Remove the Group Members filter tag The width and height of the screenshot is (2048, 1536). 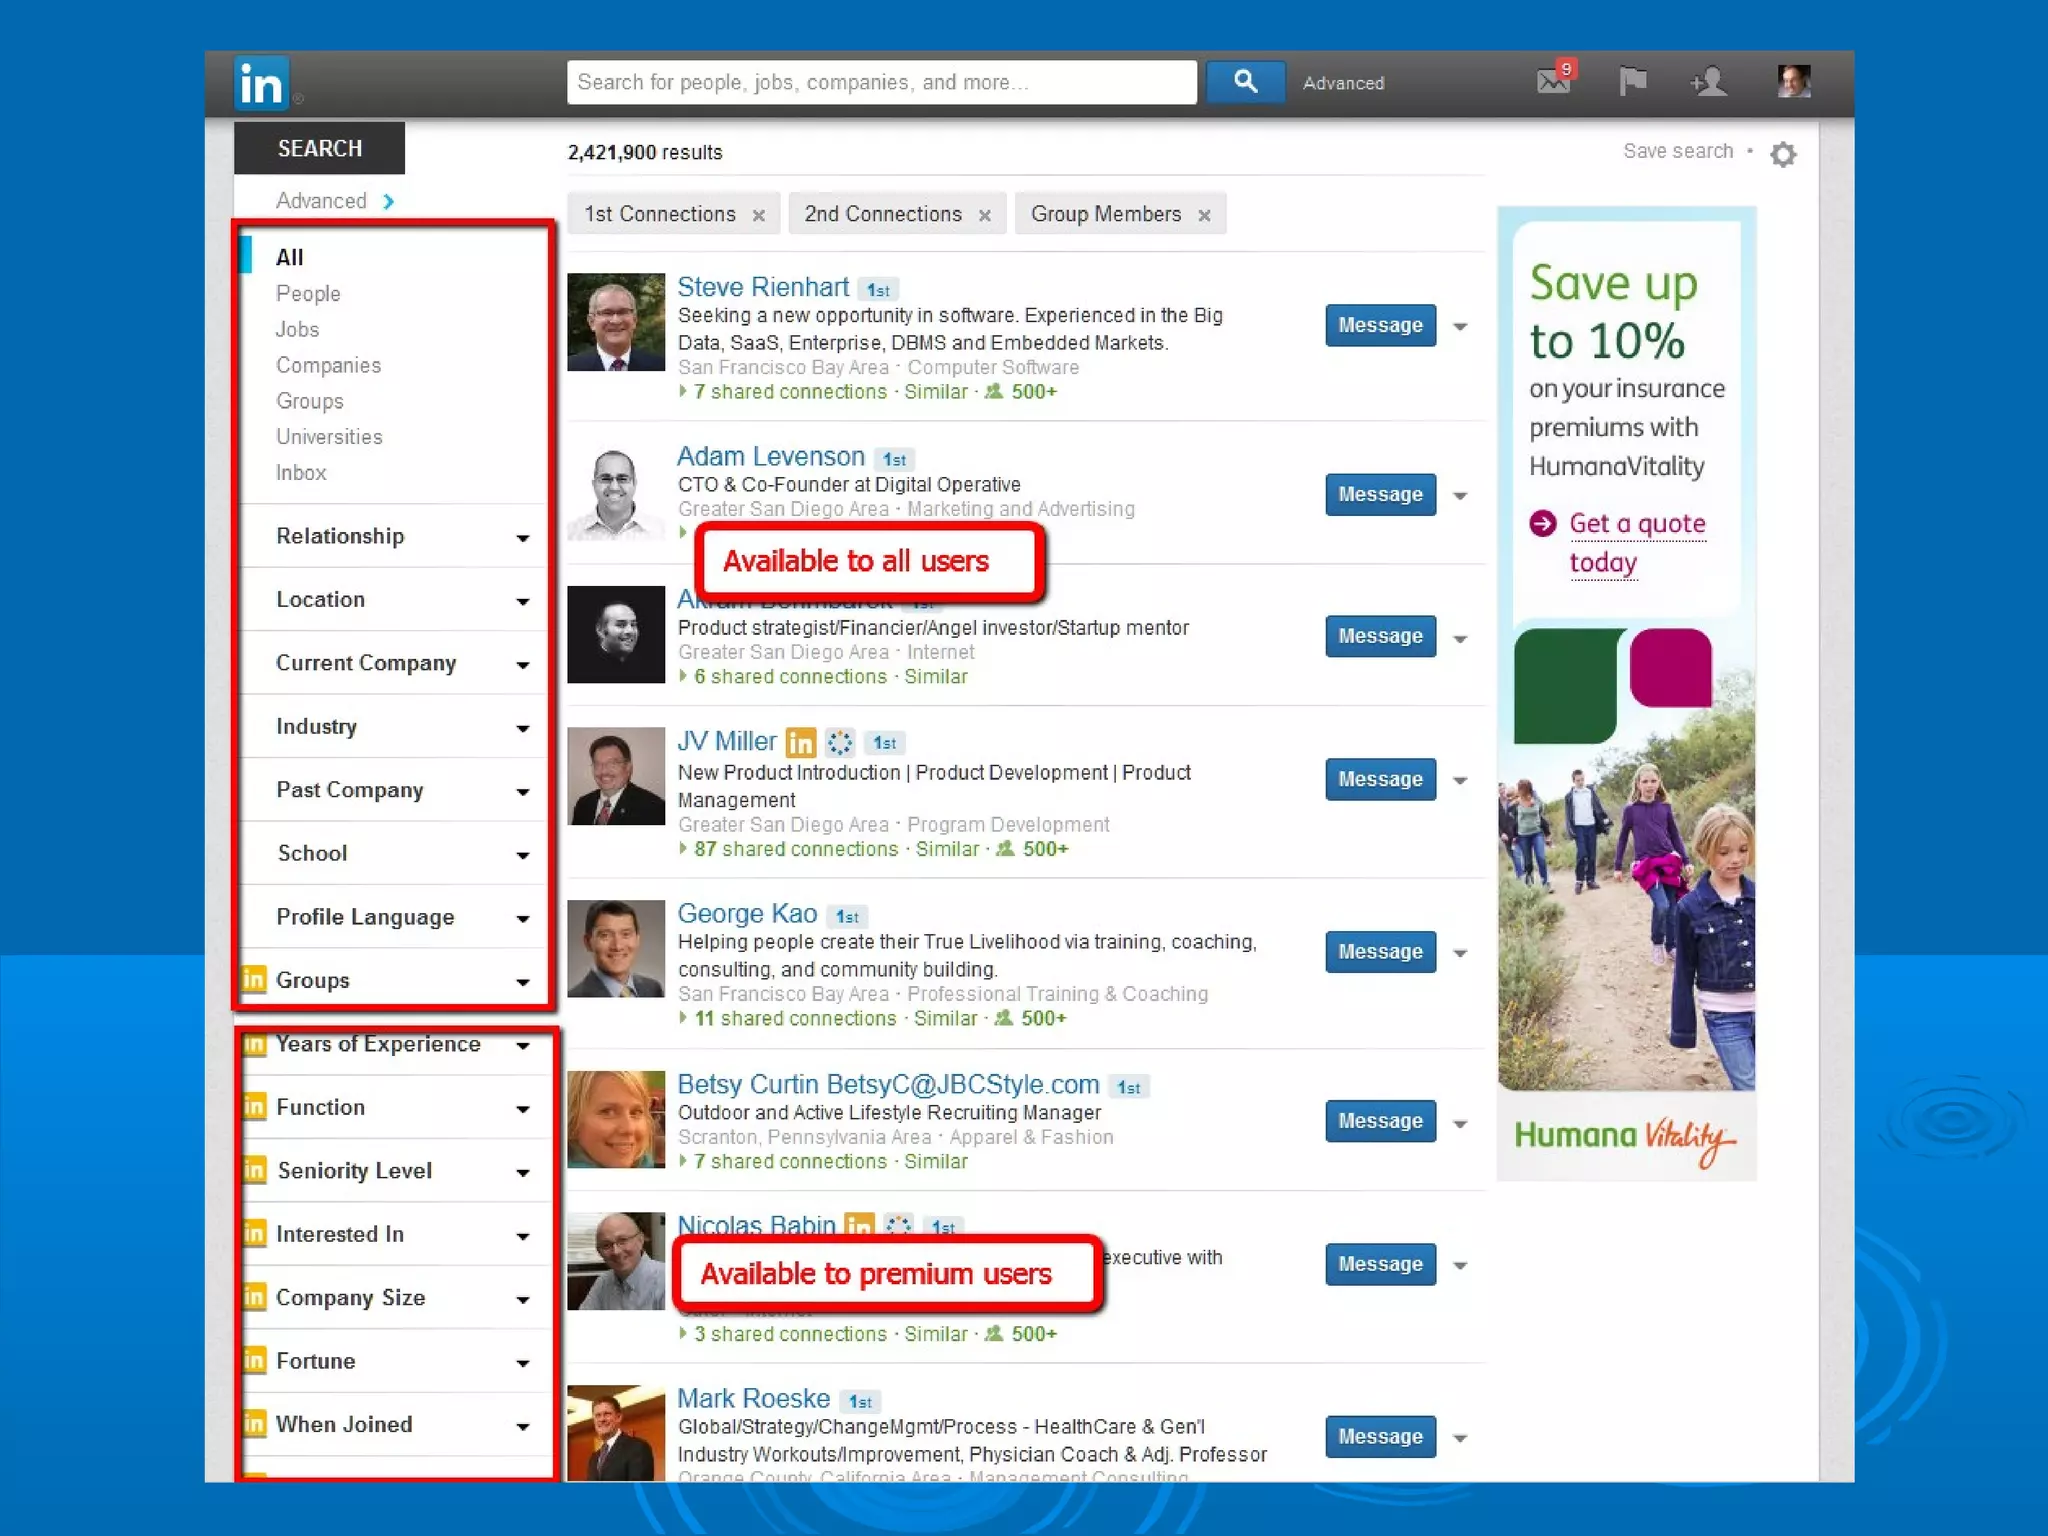coord(1204,215)
